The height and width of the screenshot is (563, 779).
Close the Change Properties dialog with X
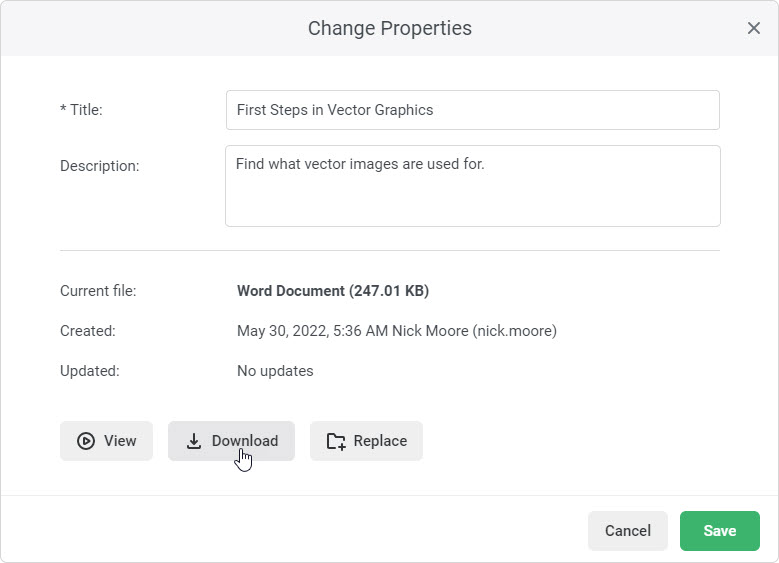754,28
